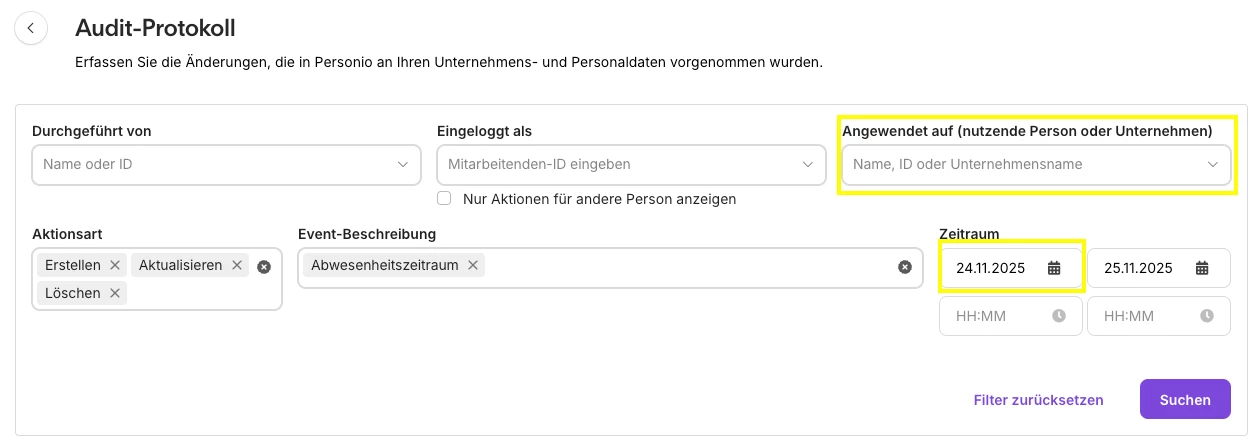Clear all Event-Beschreibung selections

point(905,267)
